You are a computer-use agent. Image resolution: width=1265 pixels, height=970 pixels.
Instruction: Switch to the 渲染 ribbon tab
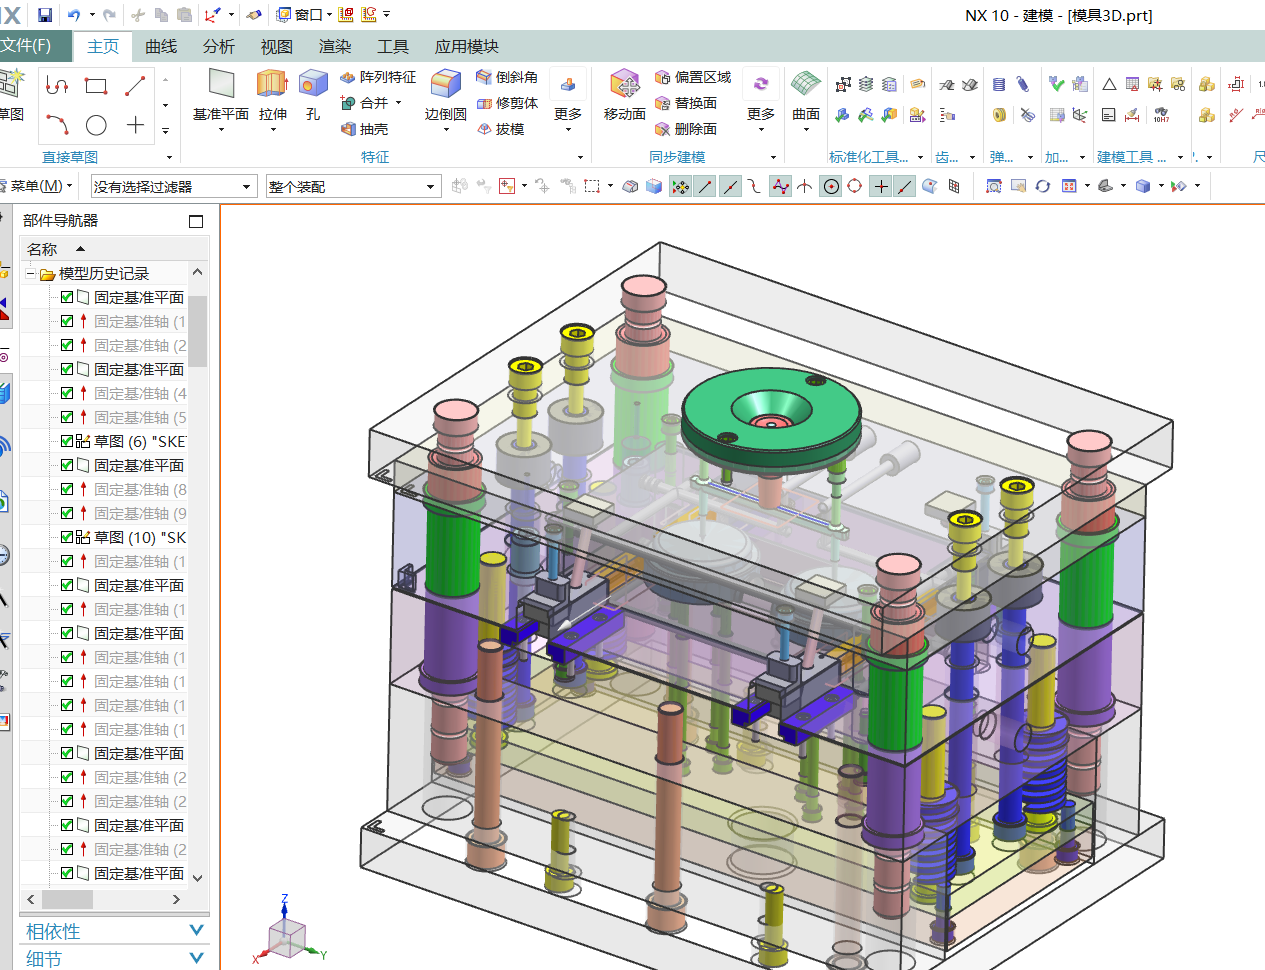coord(335,46)
